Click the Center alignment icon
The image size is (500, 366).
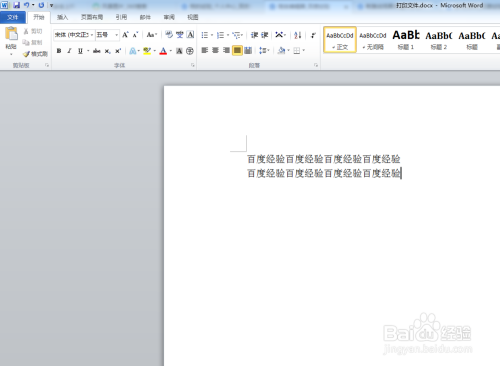point(215,50)
